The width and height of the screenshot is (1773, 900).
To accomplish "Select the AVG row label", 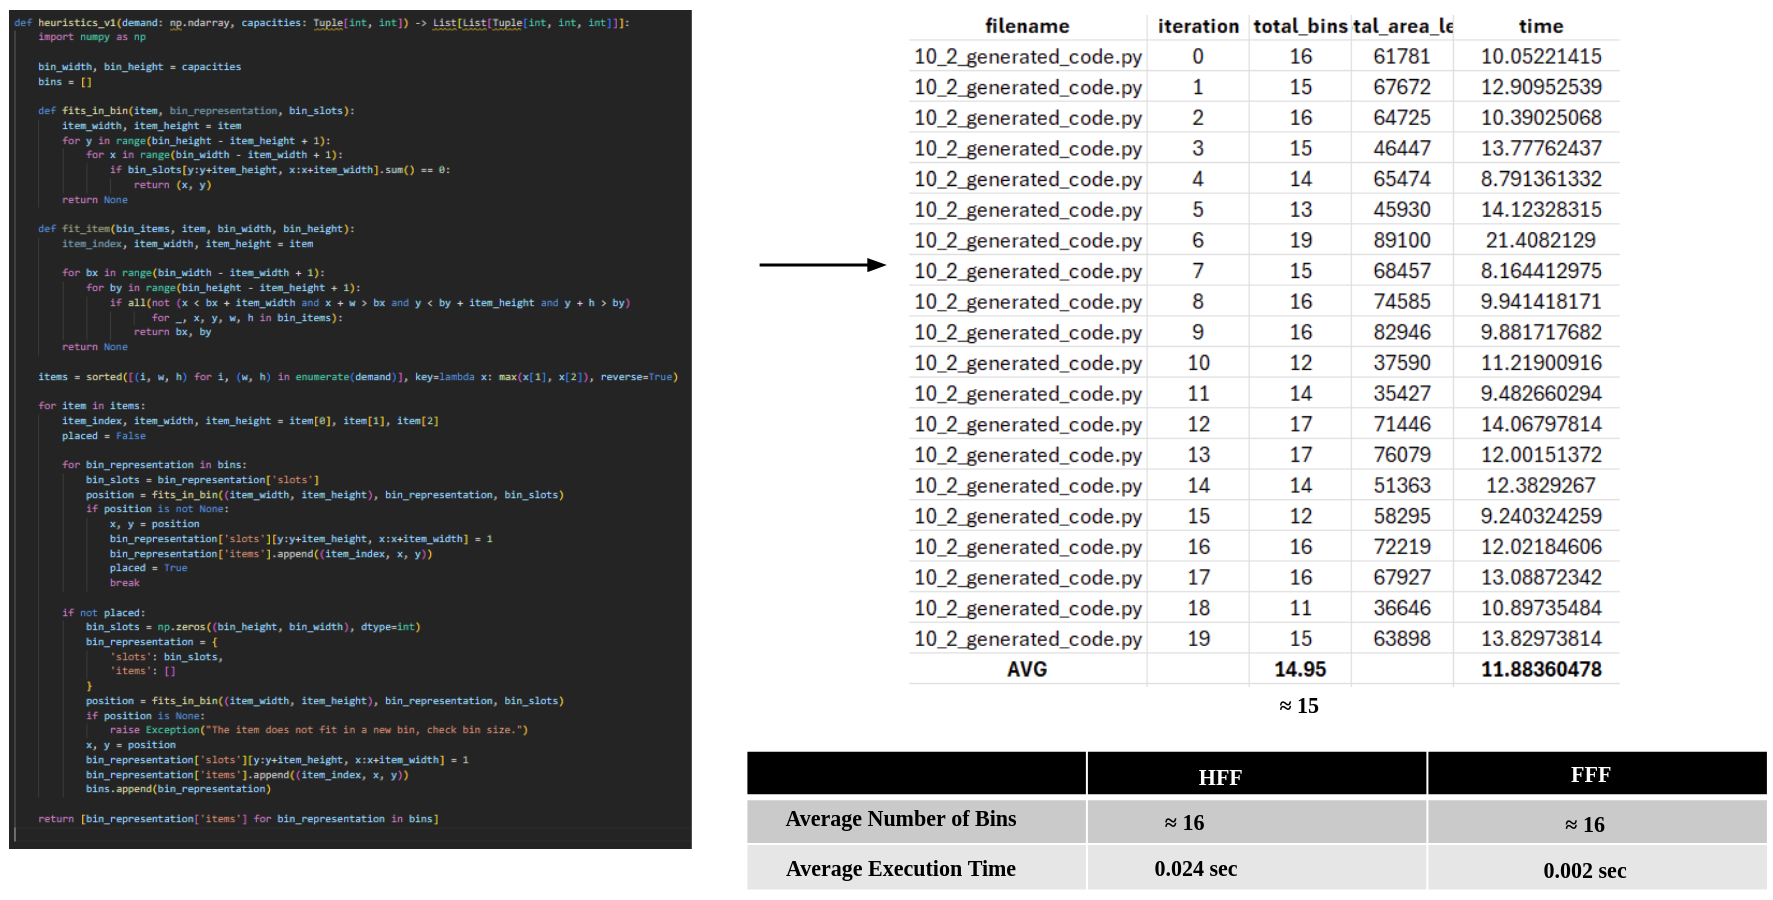I will pyautogui.click(x=1027, y=669).
